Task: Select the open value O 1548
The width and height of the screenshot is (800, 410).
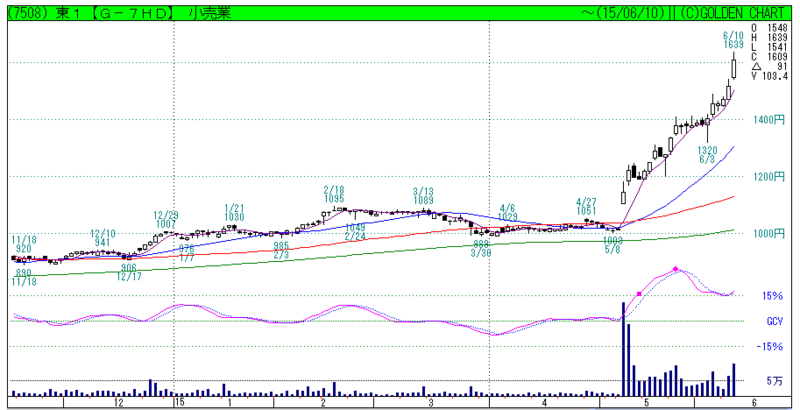Action: tap(769, 28)
